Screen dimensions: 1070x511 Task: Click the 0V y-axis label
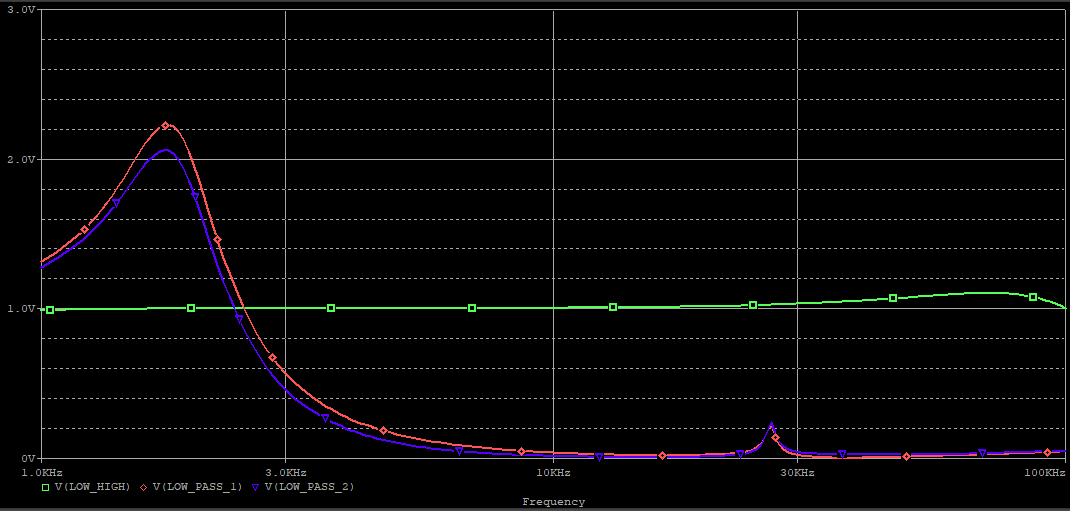click(27, 458)
